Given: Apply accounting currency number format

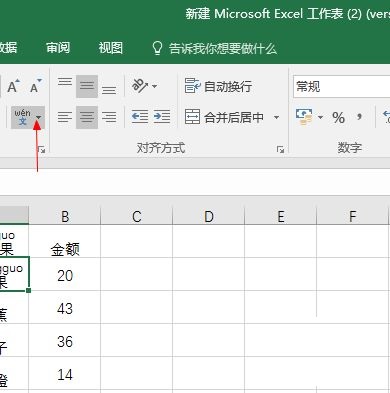Looking at the screenshot, I should coord(304,117).
